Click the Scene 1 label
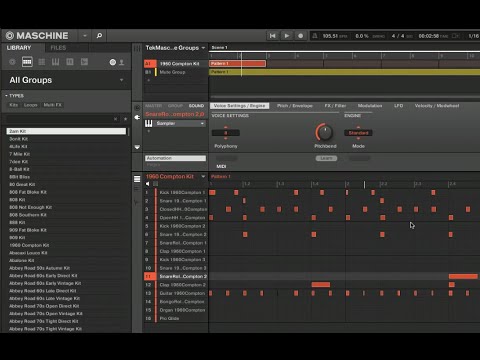The height and width of the screenshot is (360, 480). coord(219,48)
